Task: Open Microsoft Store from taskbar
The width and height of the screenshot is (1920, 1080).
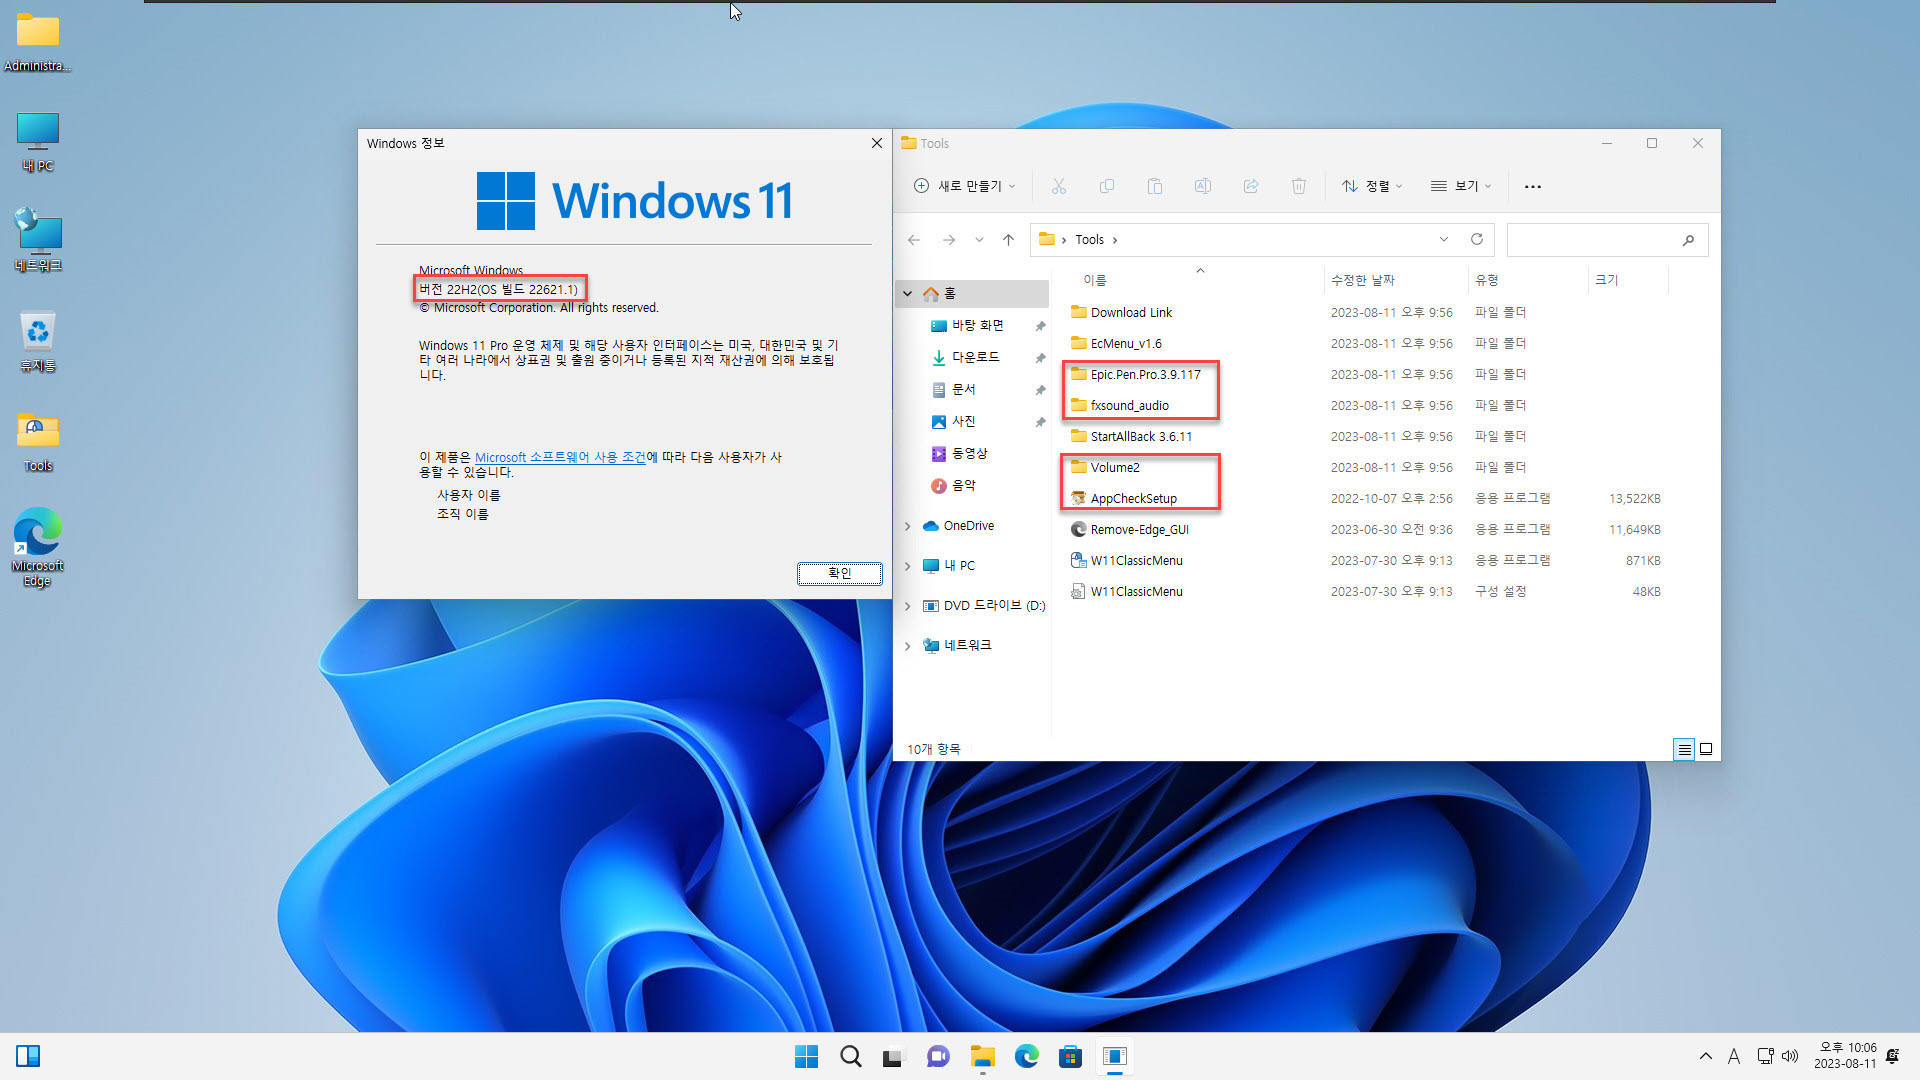Action: 1070,1056
